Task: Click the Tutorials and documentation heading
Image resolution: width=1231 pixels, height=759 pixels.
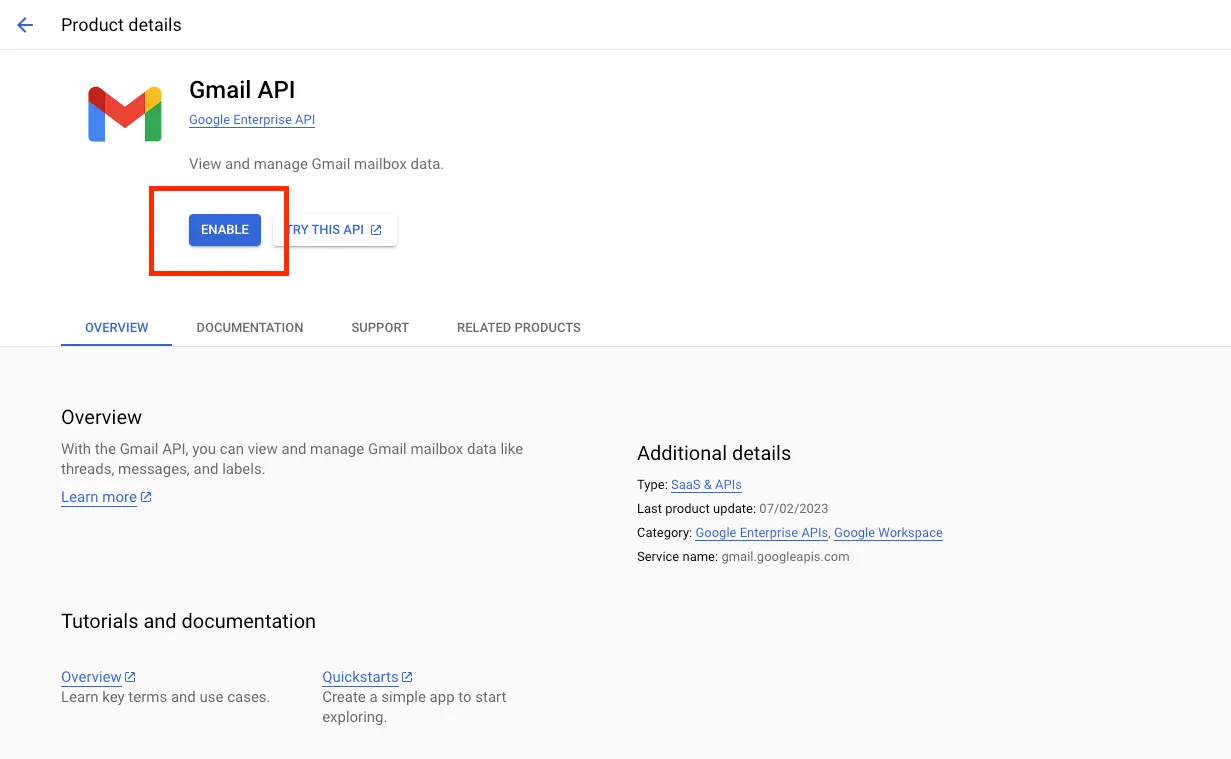Action: 188,621
